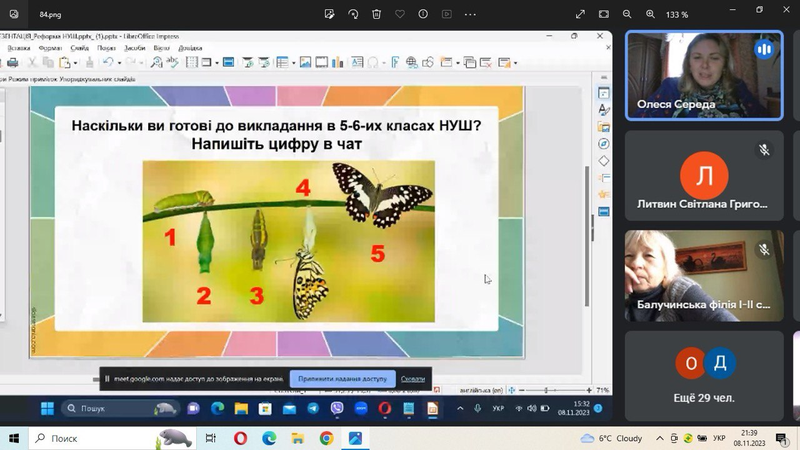Click the insert chart icon in Impress
Viewport: 800px width, 450px height.
(337, 62)
